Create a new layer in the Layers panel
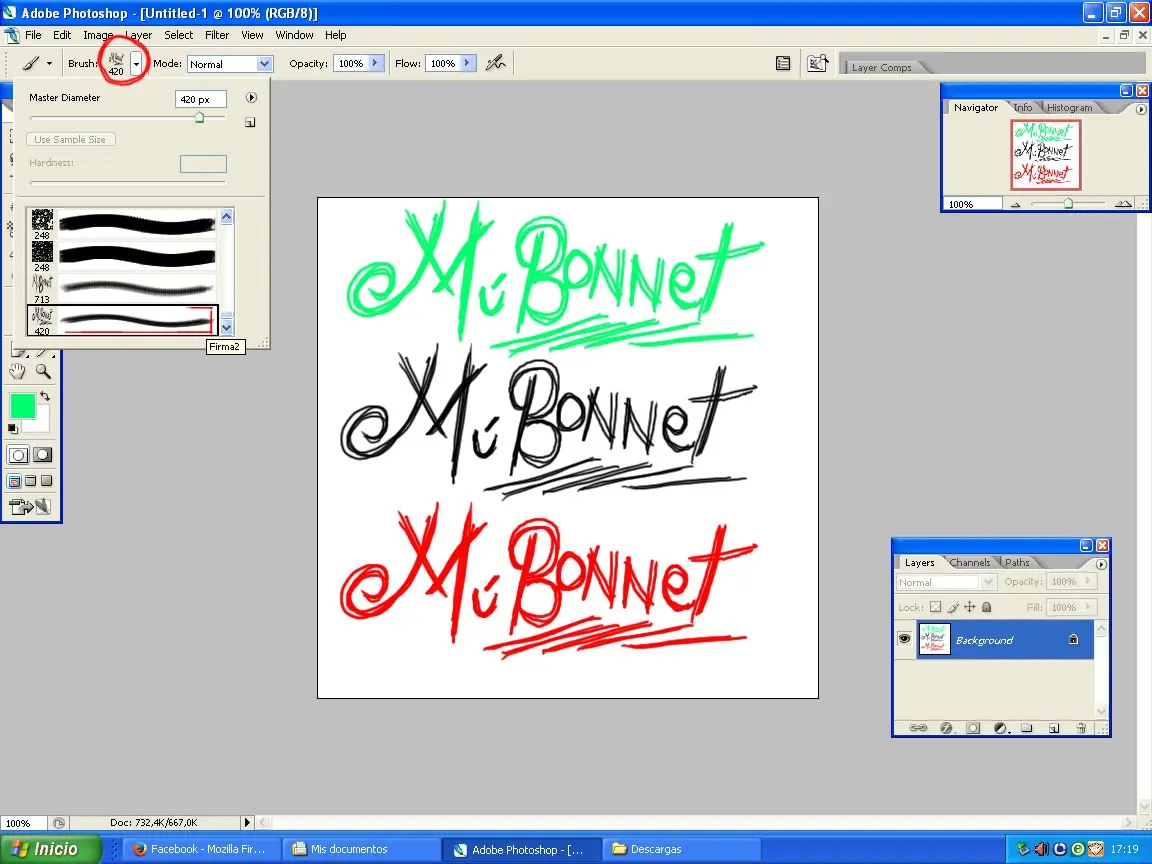Viewport: 1152px width, 864px height. point(1052,728)
